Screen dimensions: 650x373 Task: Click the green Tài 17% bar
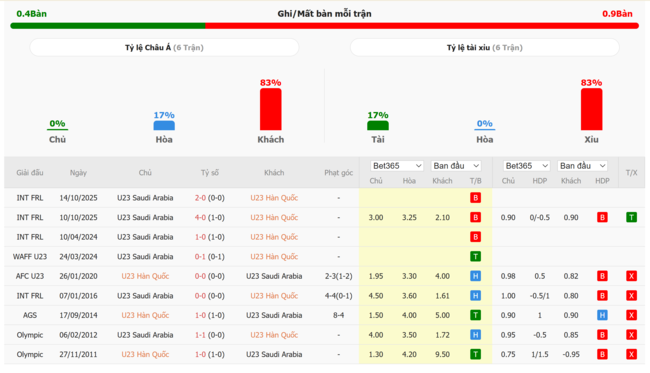[x=378, y=126]
